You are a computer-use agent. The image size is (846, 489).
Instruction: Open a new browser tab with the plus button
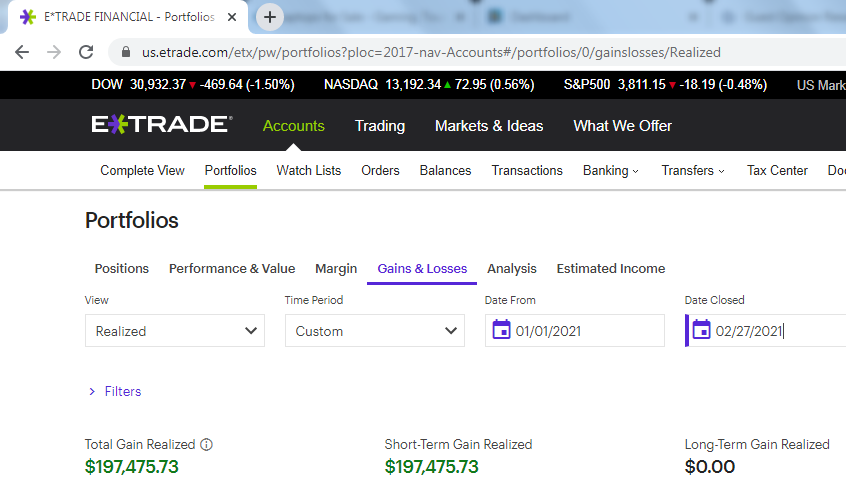click(270, 17)
